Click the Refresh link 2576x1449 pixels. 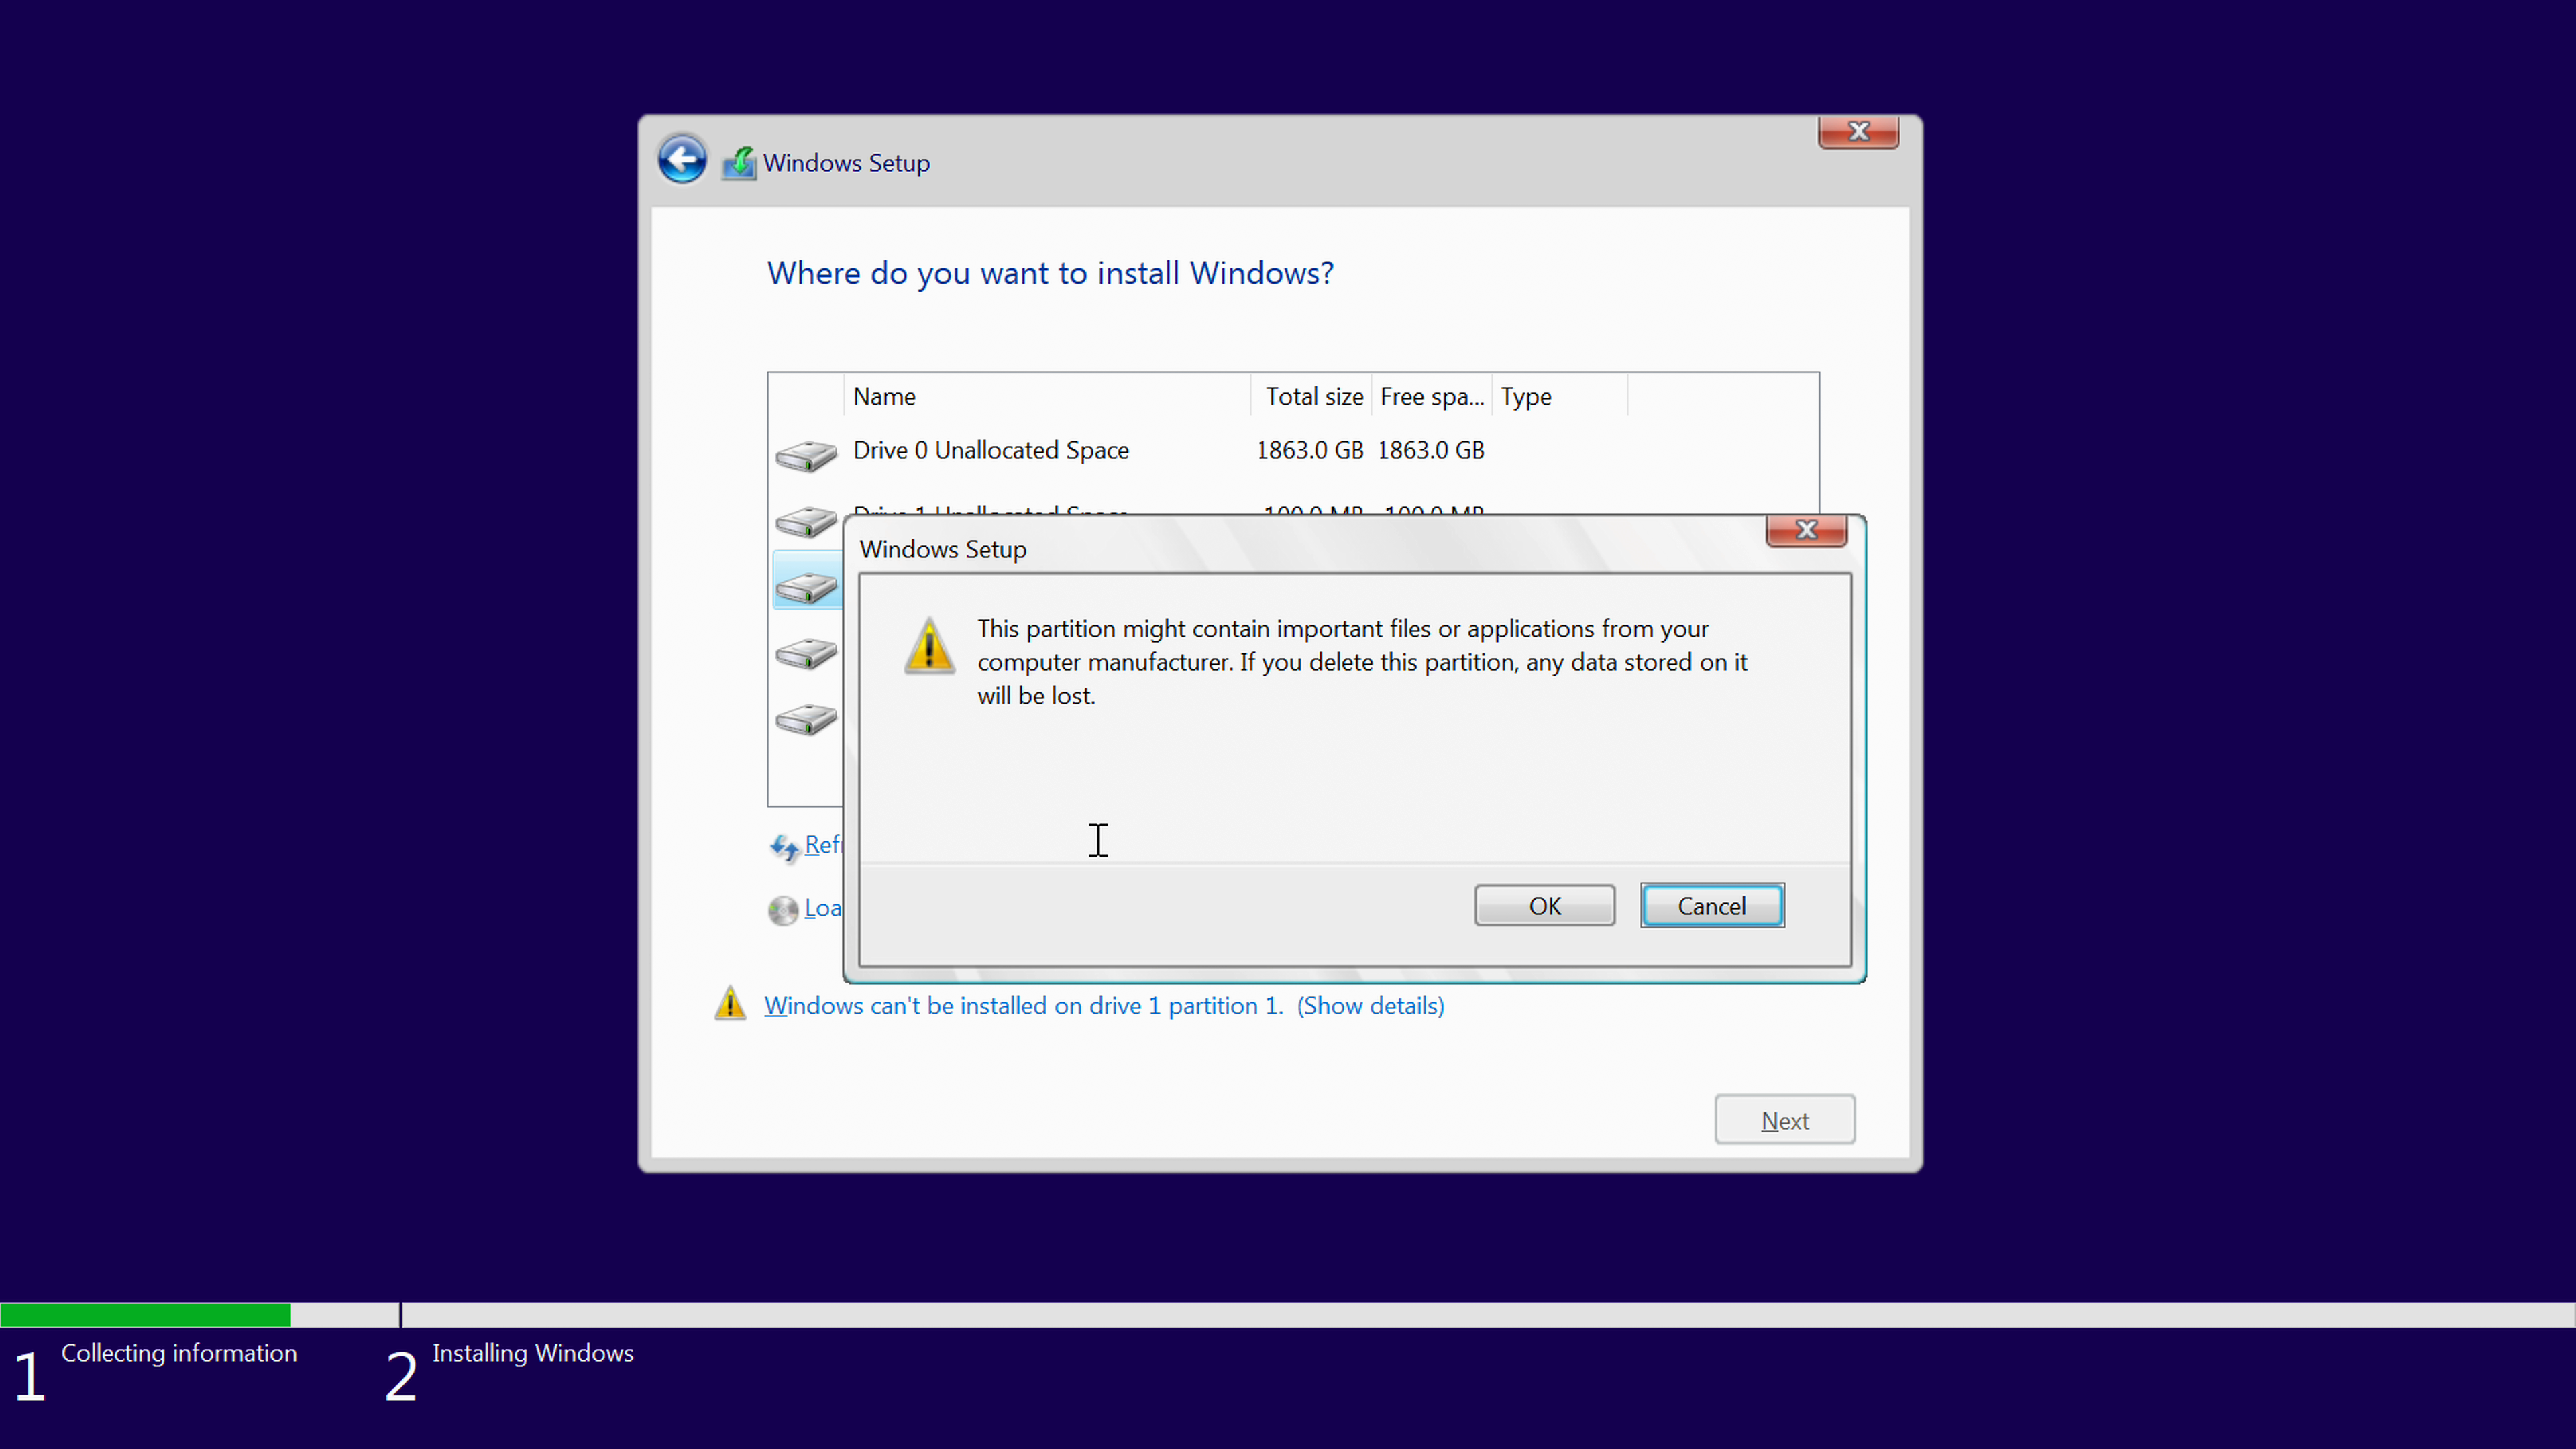(823, 845)
